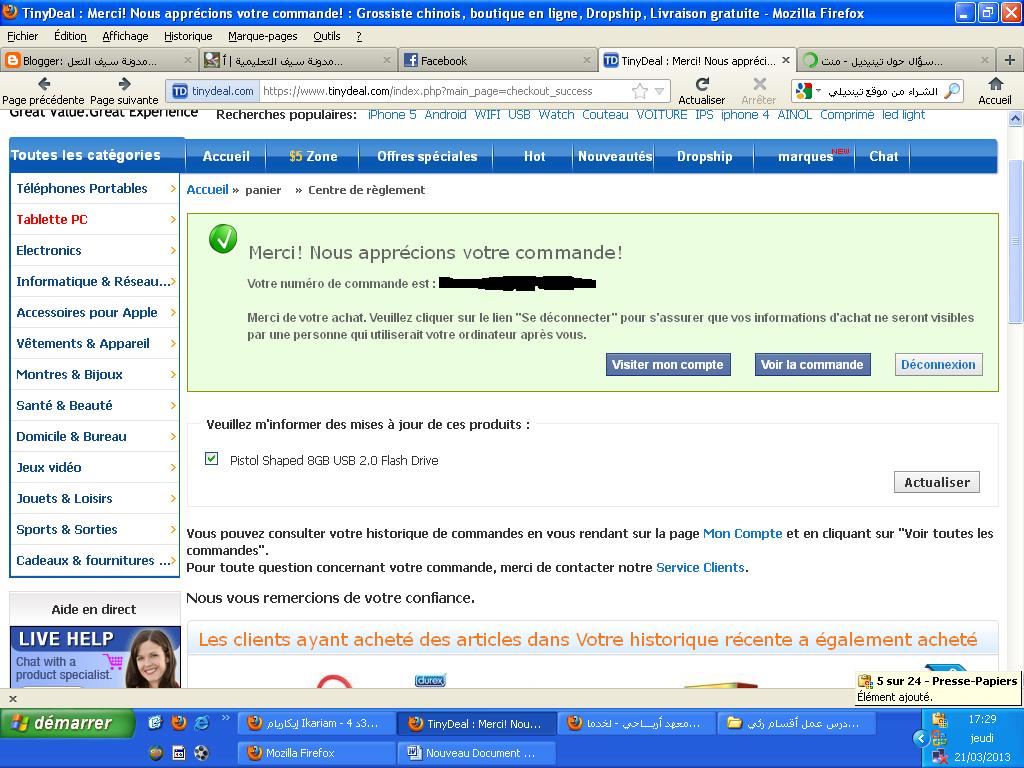Open the Mon Compte link
This screenshot has height=768, width=1024.
point(743,533)
